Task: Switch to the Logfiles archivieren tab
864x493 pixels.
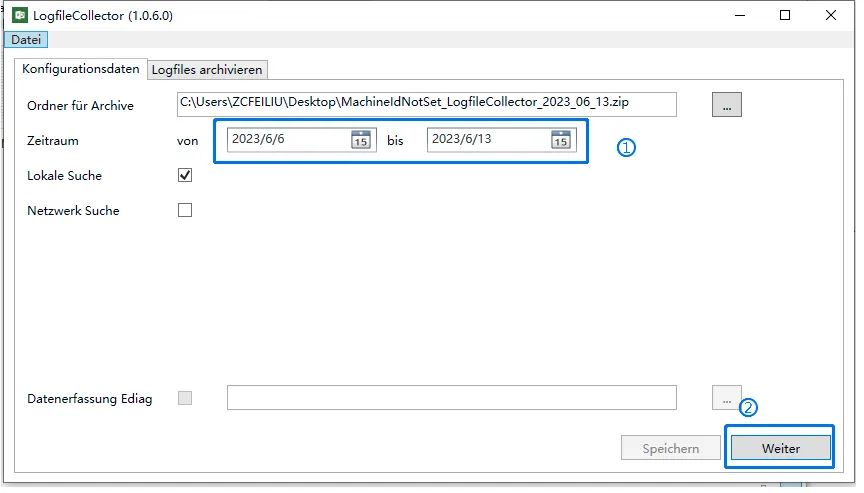Action: click(x=207, y=70)
